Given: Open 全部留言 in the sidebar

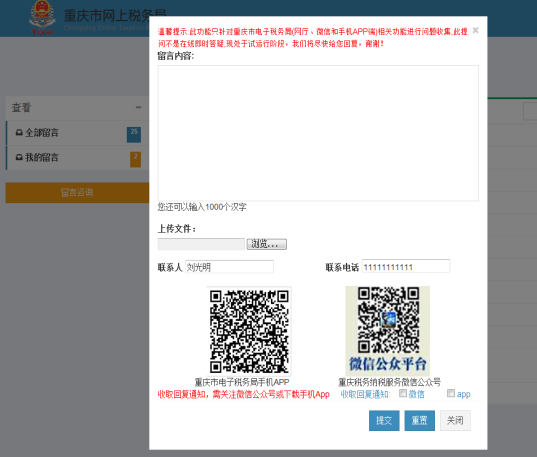Looking at the screenshot, I should point(77,133).
